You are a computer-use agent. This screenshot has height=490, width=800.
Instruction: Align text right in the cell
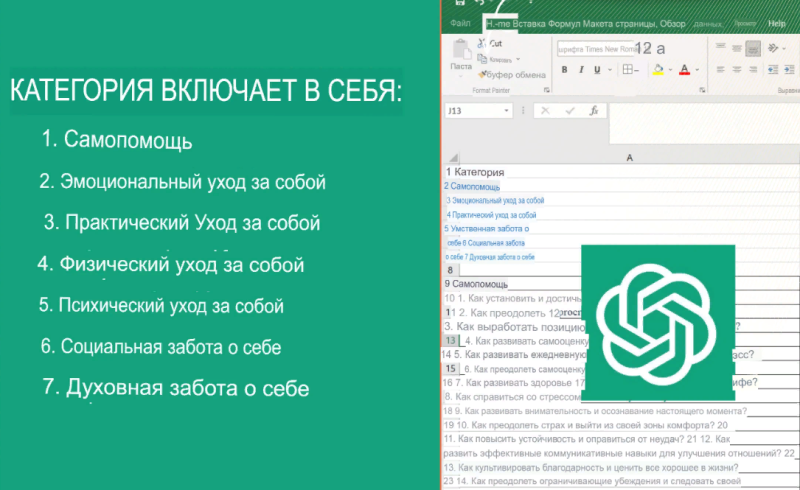point(753,69)
